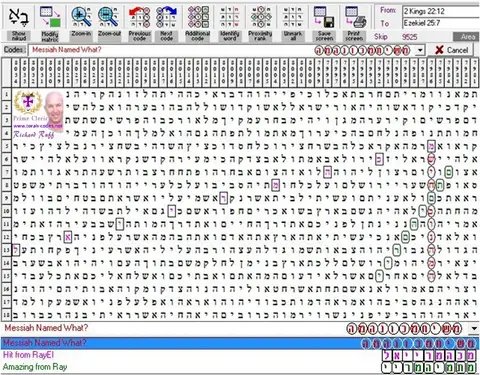This screenshot has width=480, height=375.
Task: Click row number 10 header
Action: [6, 211]
